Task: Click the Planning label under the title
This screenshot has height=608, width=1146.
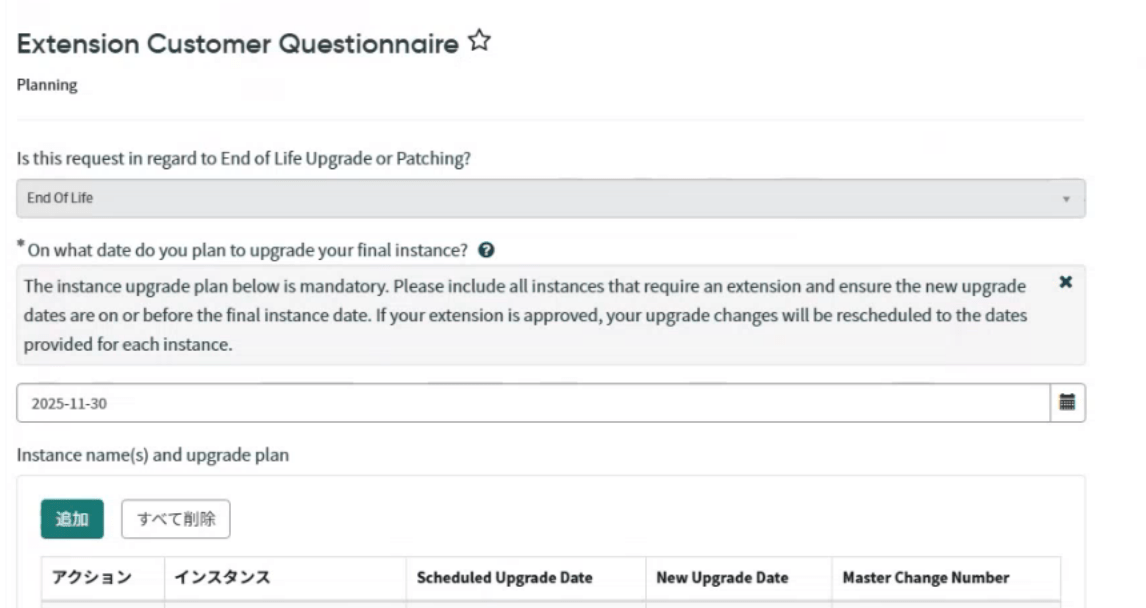Action: coord(48,86)
